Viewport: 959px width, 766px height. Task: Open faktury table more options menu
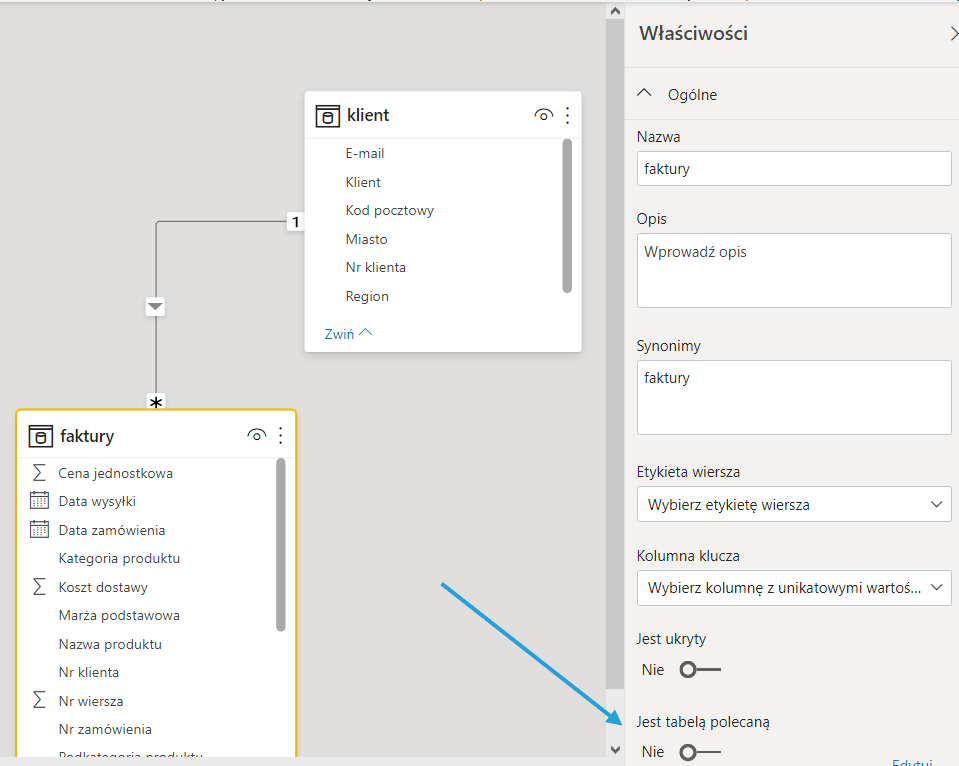point(281,435)
